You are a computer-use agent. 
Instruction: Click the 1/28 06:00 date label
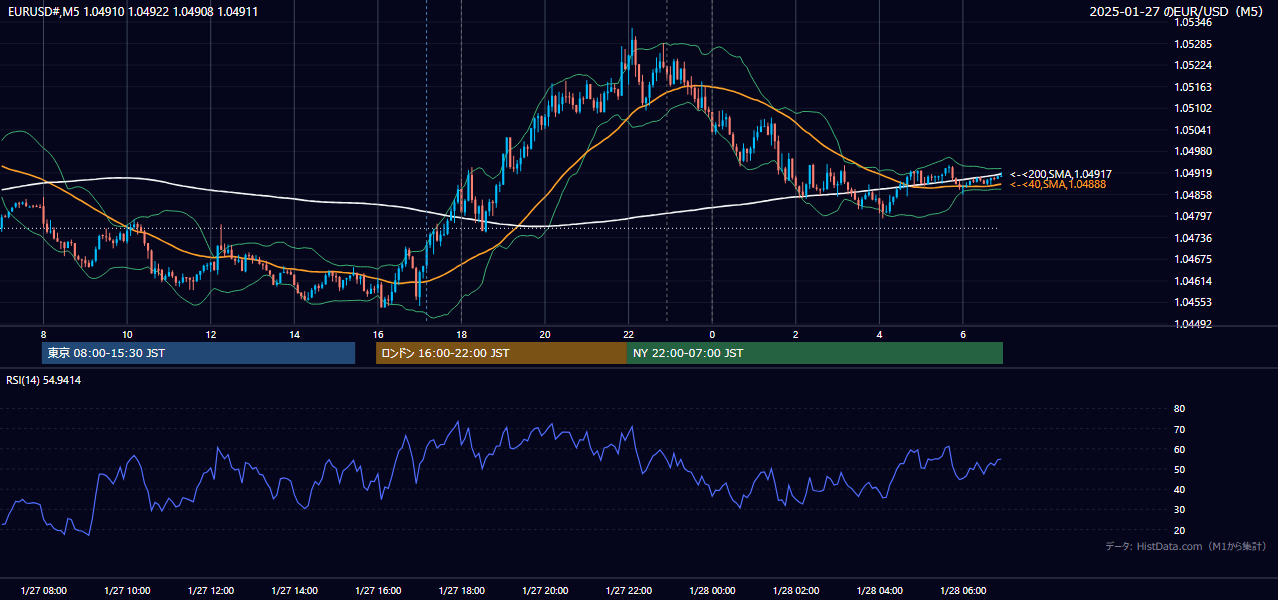pos(963,591)
